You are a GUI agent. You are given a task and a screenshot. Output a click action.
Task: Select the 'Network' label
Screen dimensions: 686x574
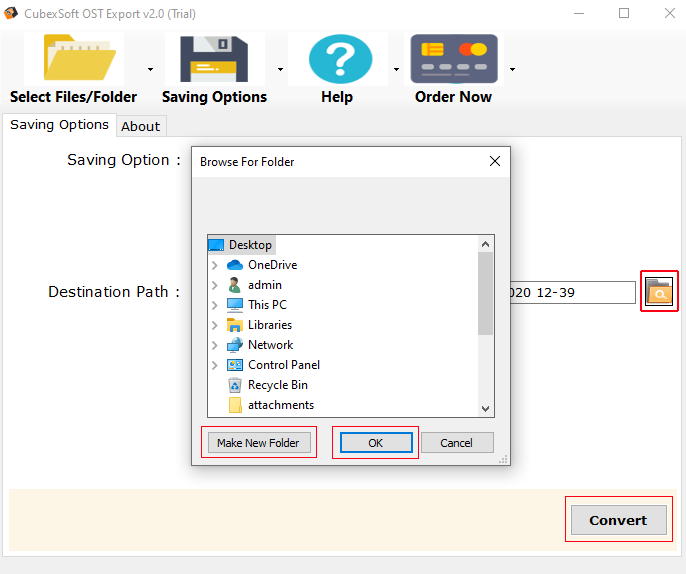click(x=270, y=345)
